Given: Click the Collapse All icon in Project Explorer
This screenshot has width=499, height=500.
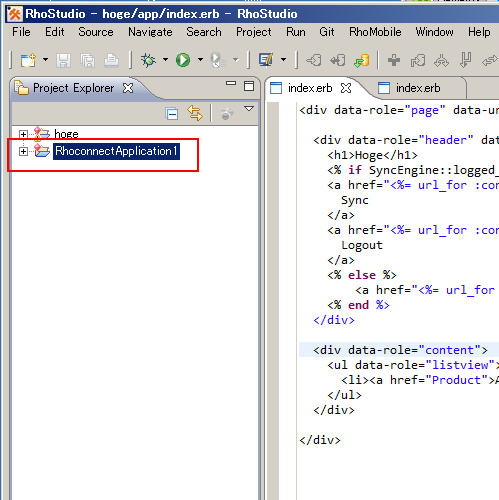Looking at the screenshot, I should [x=172, y=114].
